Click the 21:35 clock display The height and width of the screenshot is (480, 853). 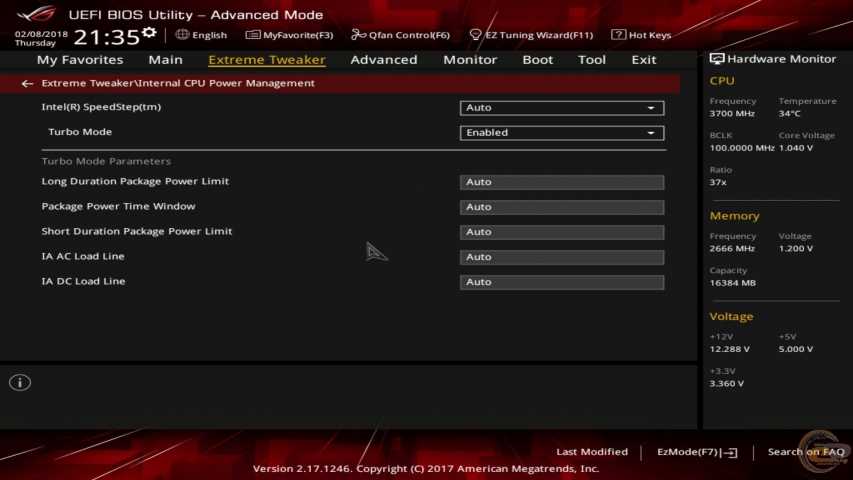coord(107,37)
